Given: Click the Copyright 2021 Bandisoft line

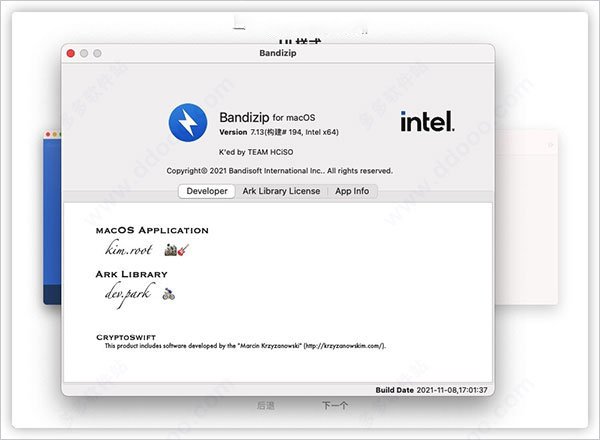Looking at the screenshot, I should [x=279, y=171].
